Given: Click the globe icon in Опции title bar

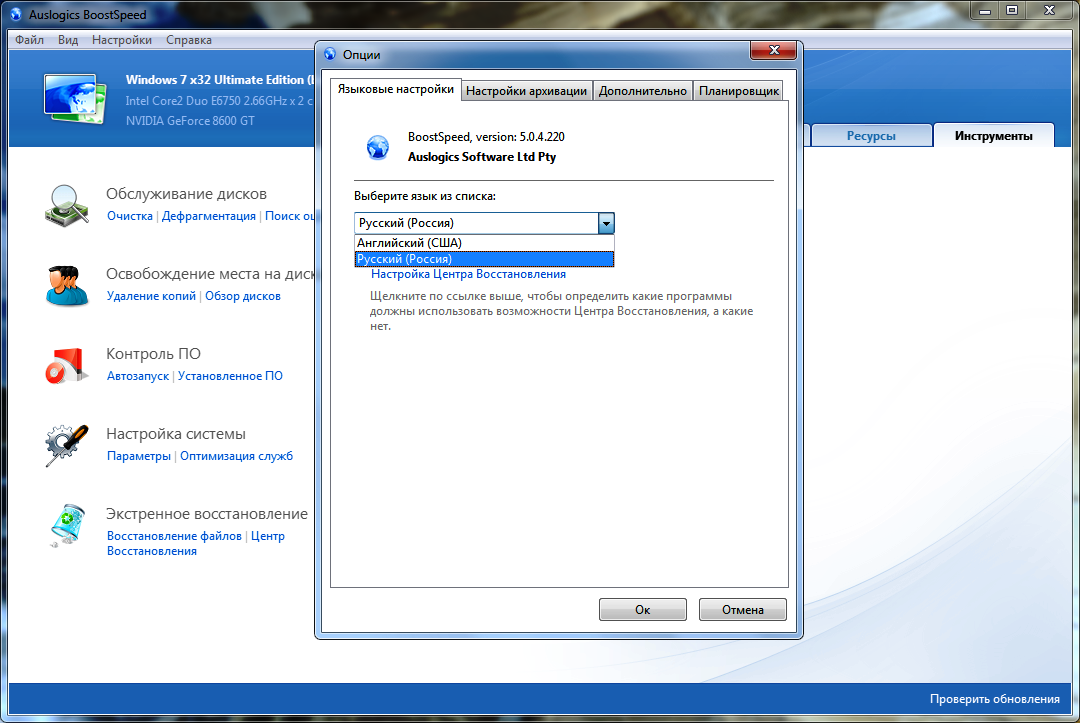Looking at the screenshot, I should pyautogui.click(x=330, y=54).
